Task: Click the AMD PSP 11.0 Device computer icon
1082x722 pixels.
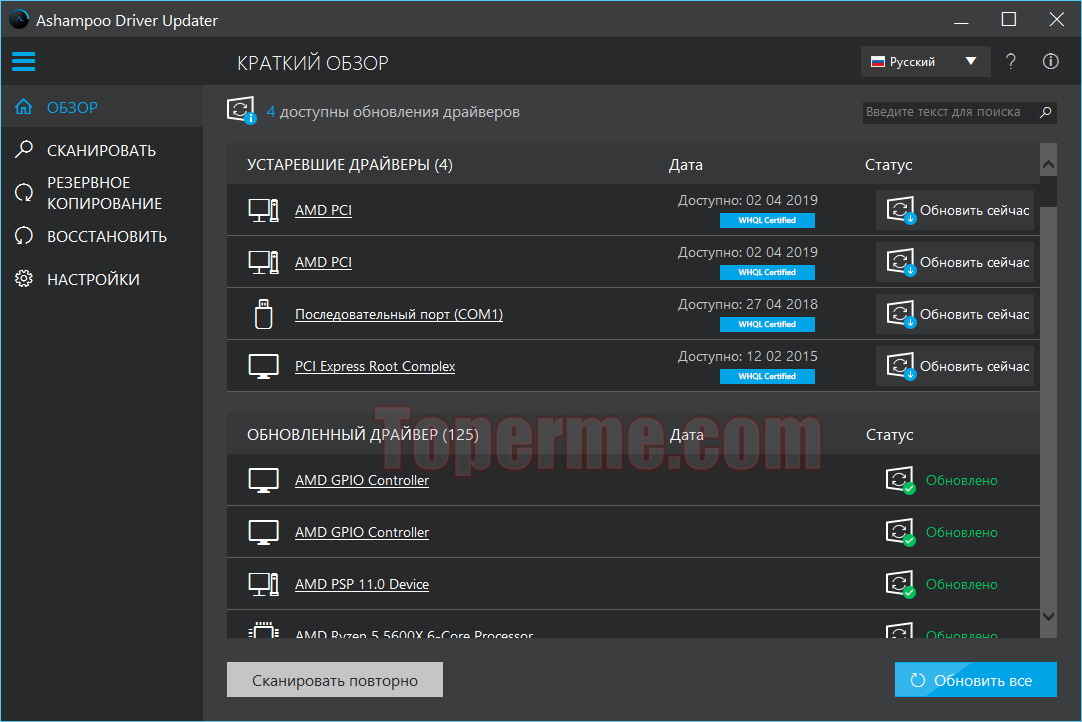Action: [264, 584]
